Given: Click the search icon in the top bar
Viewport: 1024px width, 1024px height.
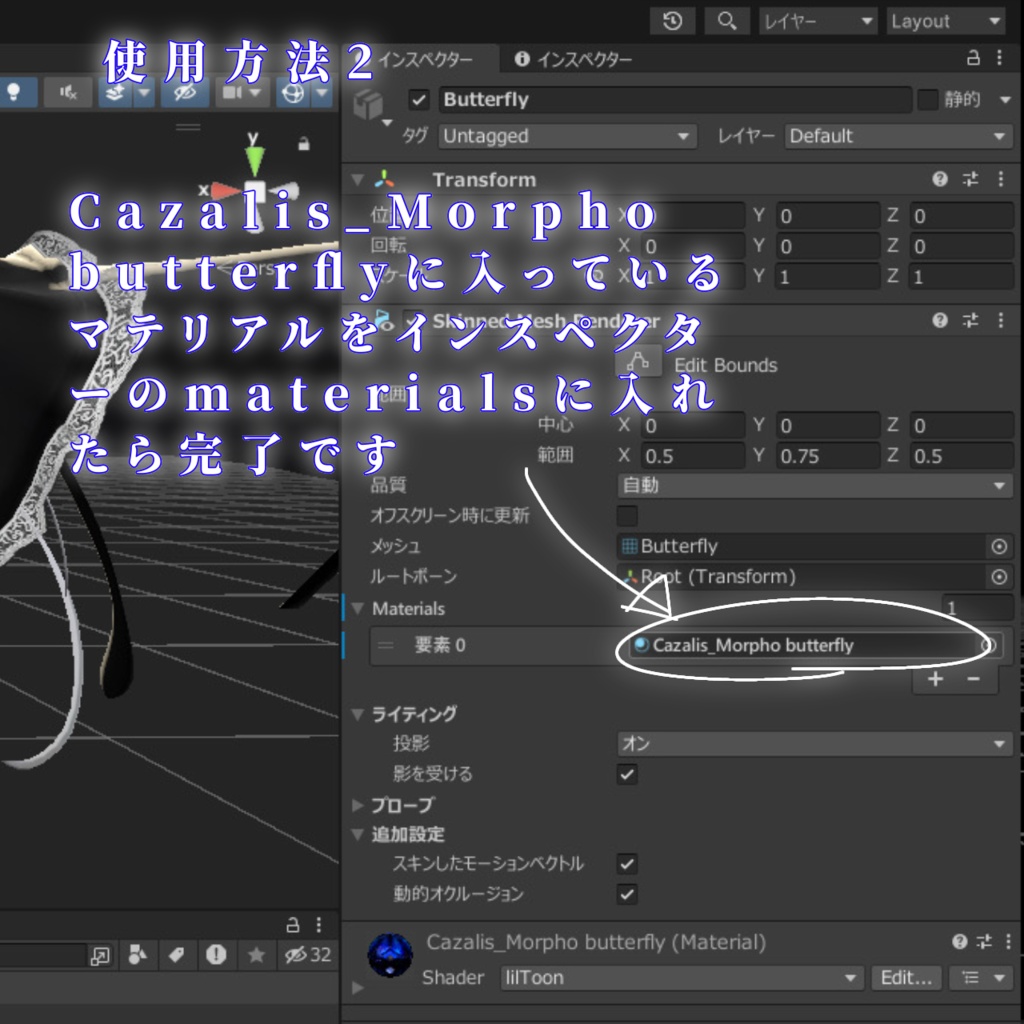Looking at the screenshot, I should pyautogui.click(x=727, y=20).
